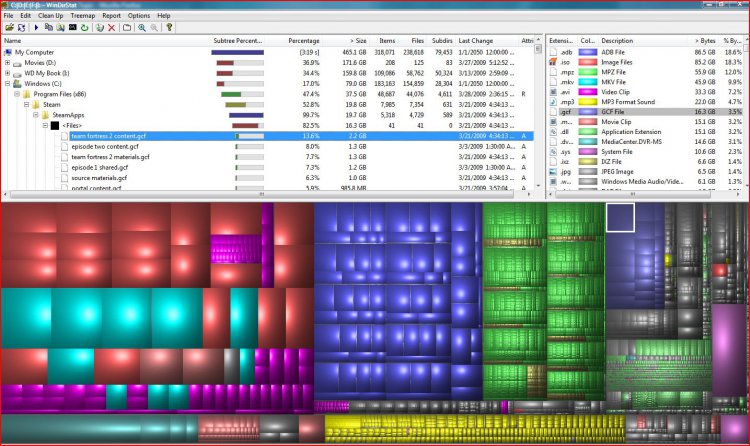
Task: Sort by the Size column header
Action: [x=346, y=41]
